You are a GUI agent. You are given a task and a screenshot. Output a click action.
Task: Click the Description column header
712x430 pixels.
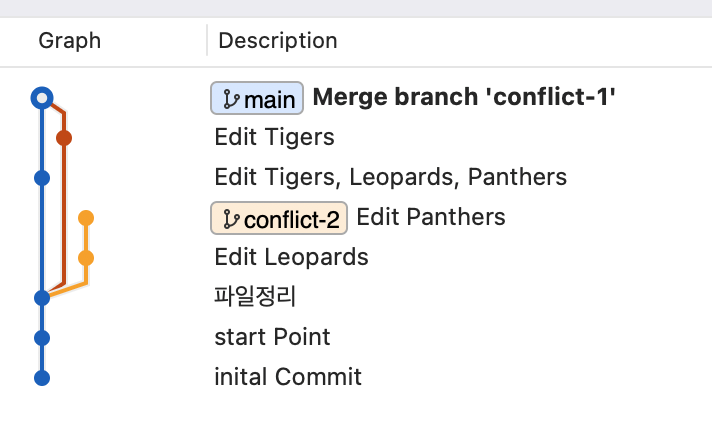point(278,41)
